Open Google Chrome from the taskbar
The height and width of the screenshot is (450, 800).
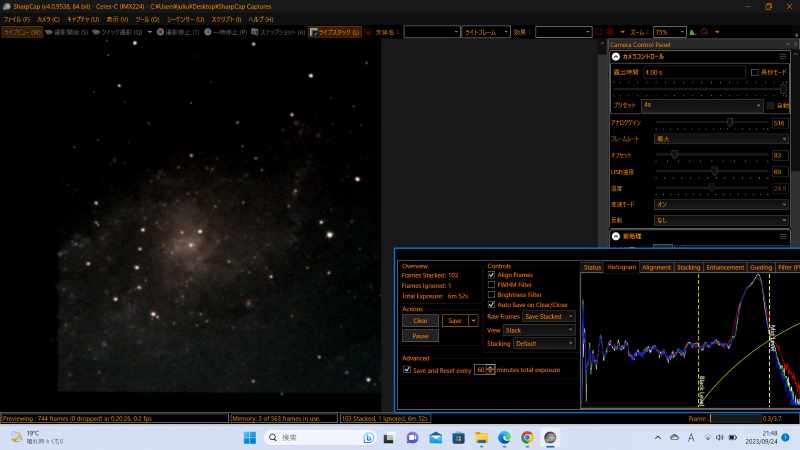click(527, 437)
